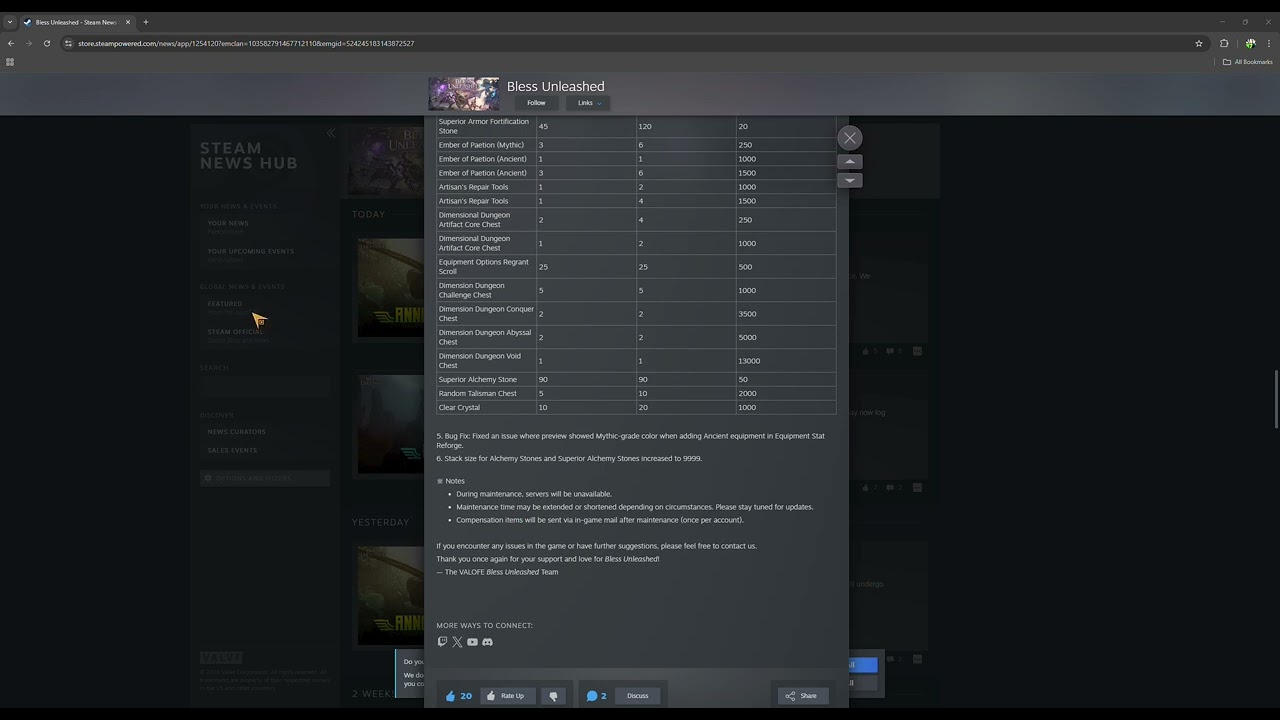Click the 'Dimension Dungeon Conquer Chest' cell

click(x=486, y=314)
